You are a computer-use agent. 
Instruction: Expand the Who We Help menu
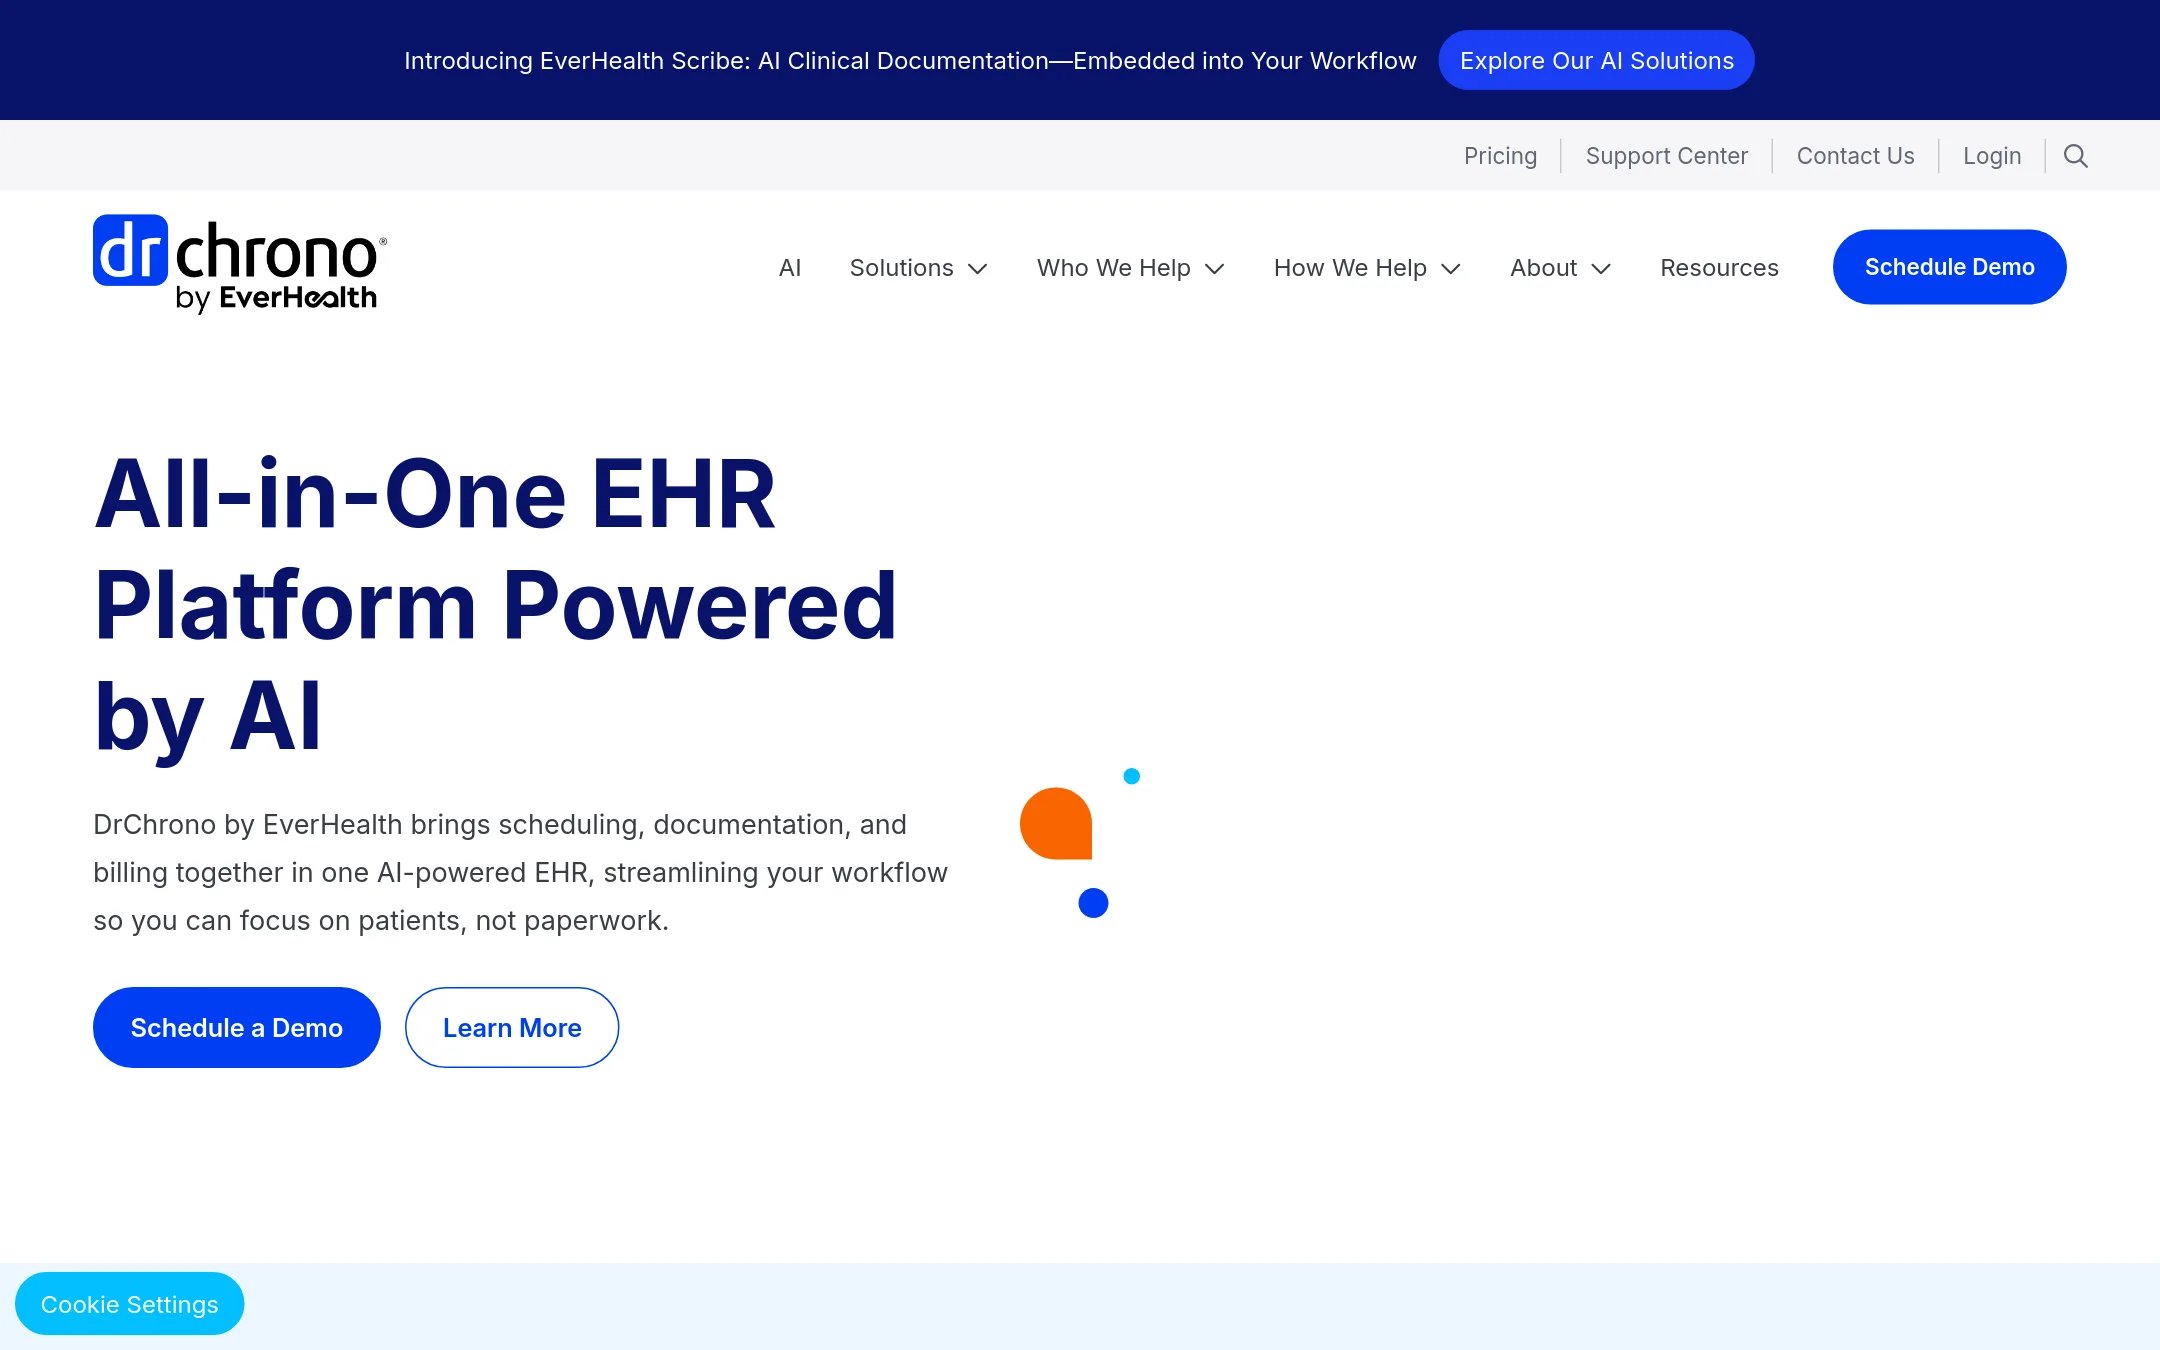pyautogui.click(x=1130, y=268)
